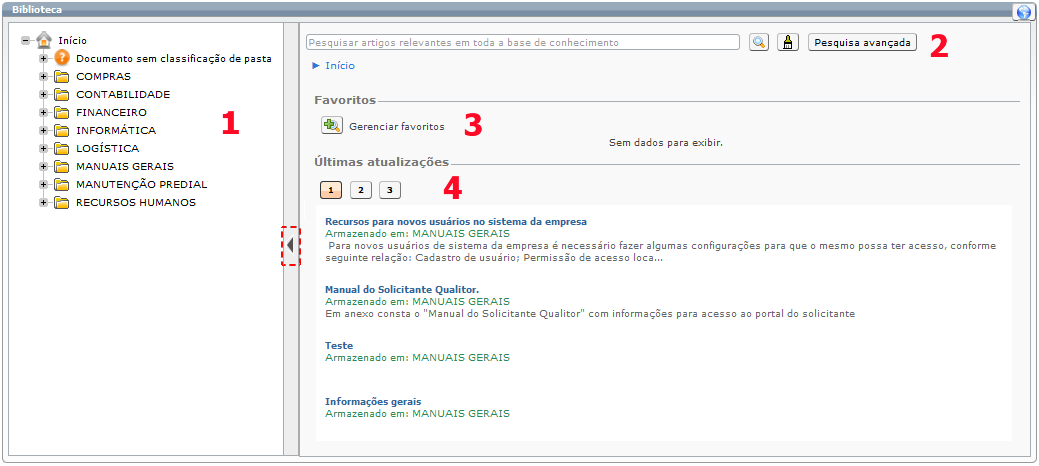Open article Manual do Solicitante Qualitor
1039x466 pixels.
(402, 290)
